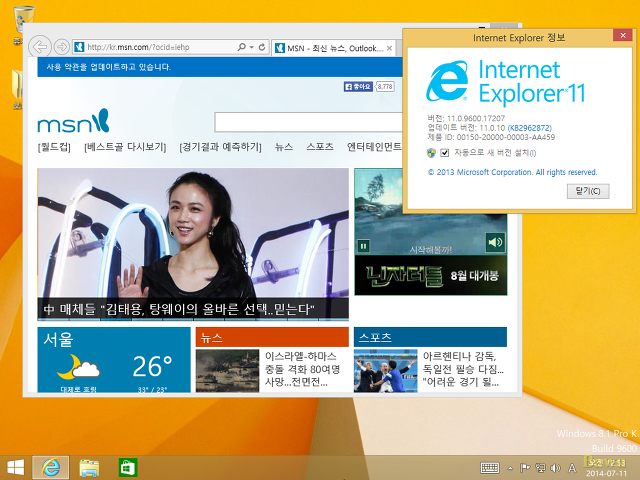Click the tank news thumbnail image
Screen dimensions: 640x480
[227, 371]
